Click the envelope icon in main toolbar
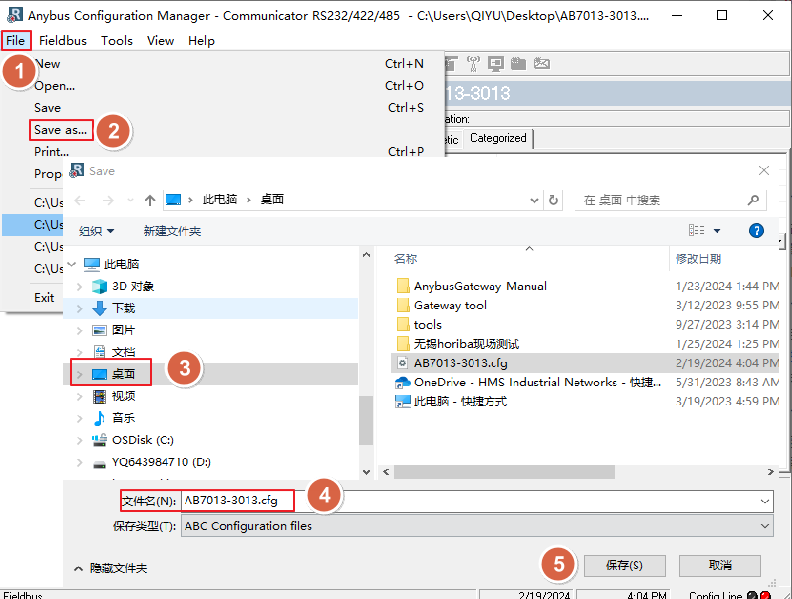Viewport: 792px width, 599px height. pos(541,64)
